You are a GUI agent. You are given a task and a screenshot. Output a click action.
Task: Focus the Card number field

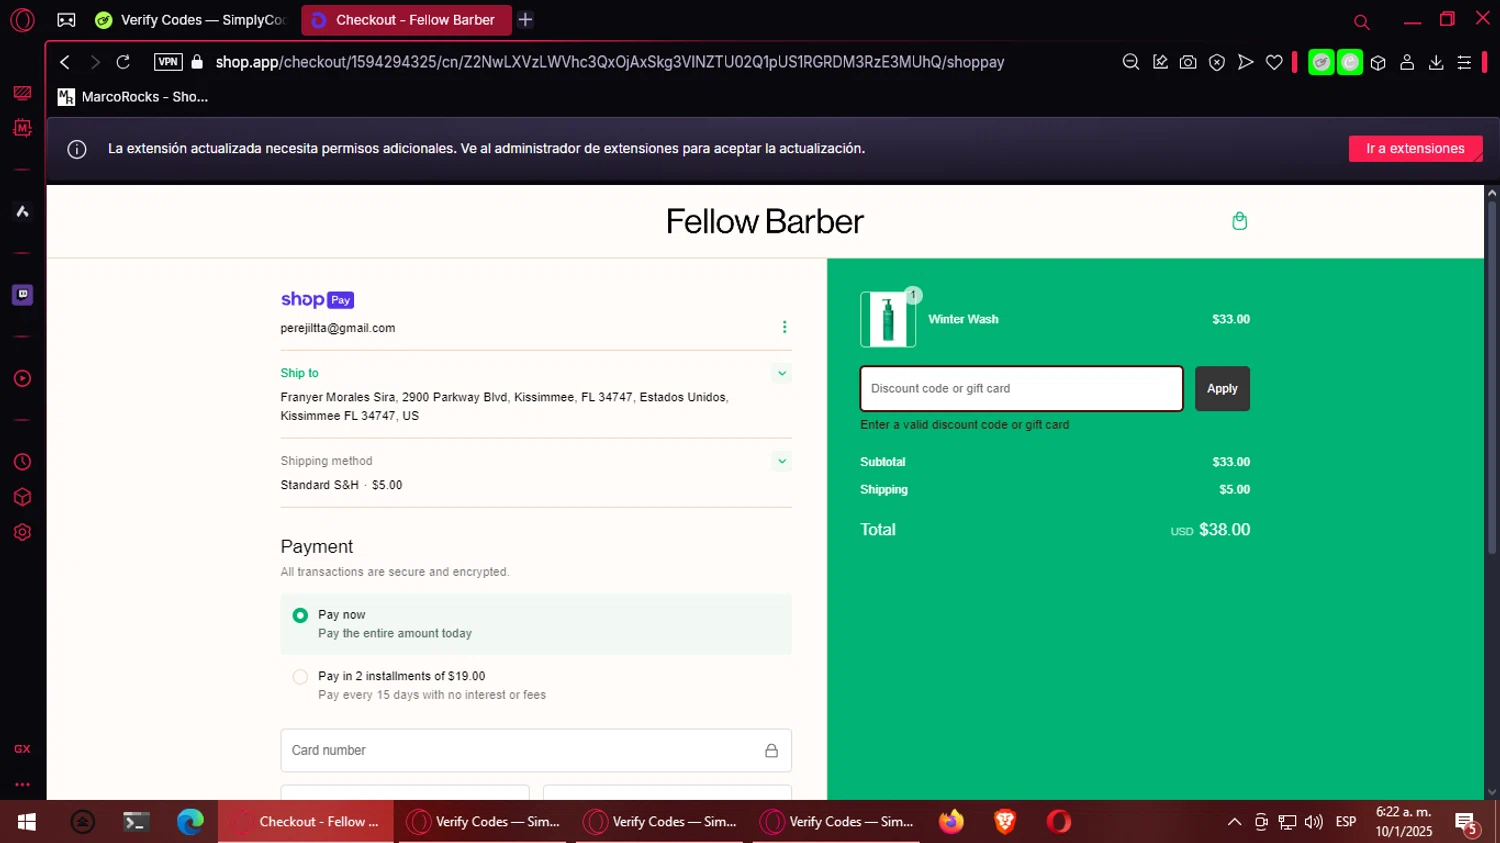(x=536, y=750)
